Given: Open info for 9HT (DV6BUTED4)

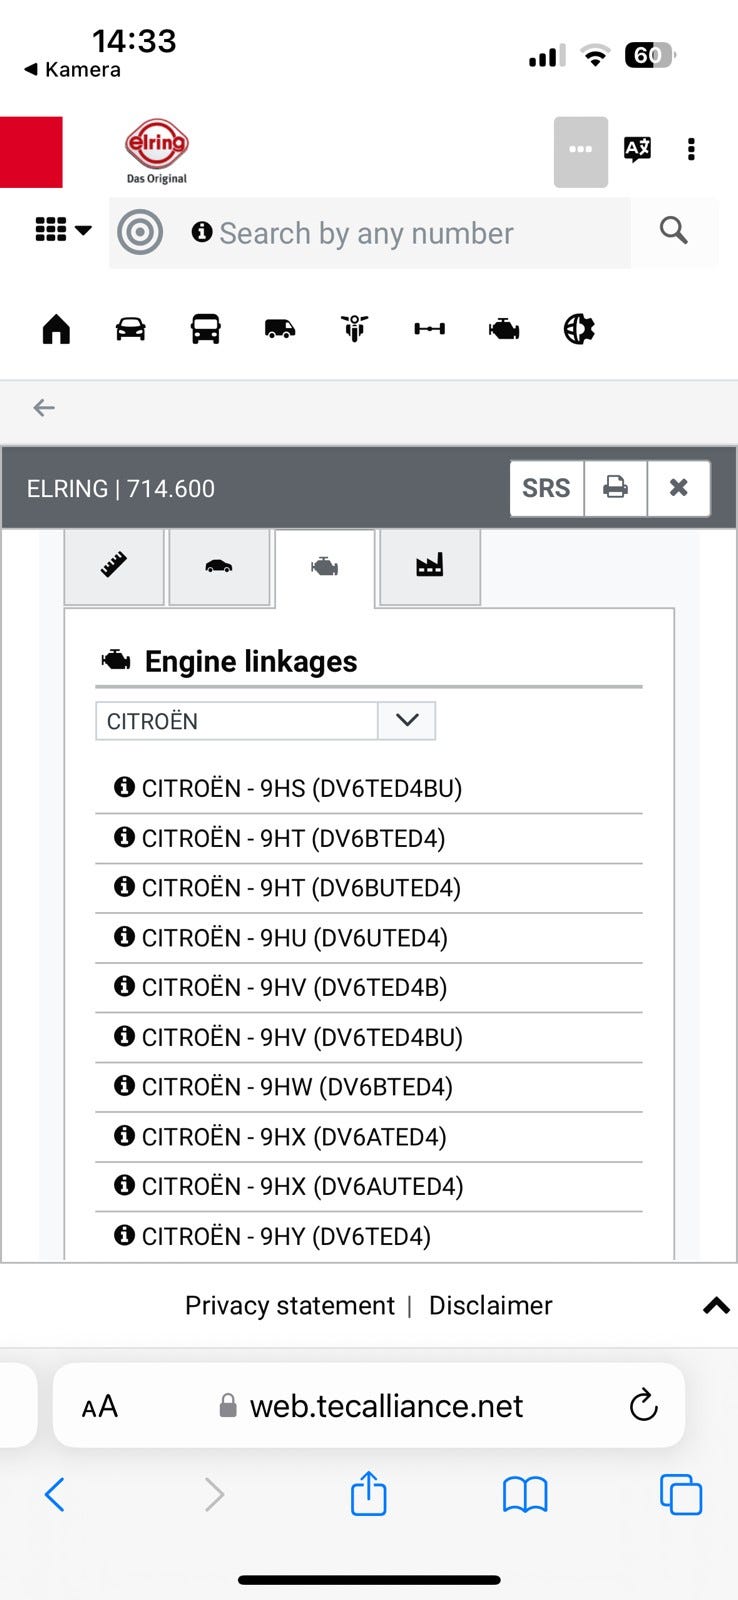Looking at the screenshot, I should coord(125,887).
